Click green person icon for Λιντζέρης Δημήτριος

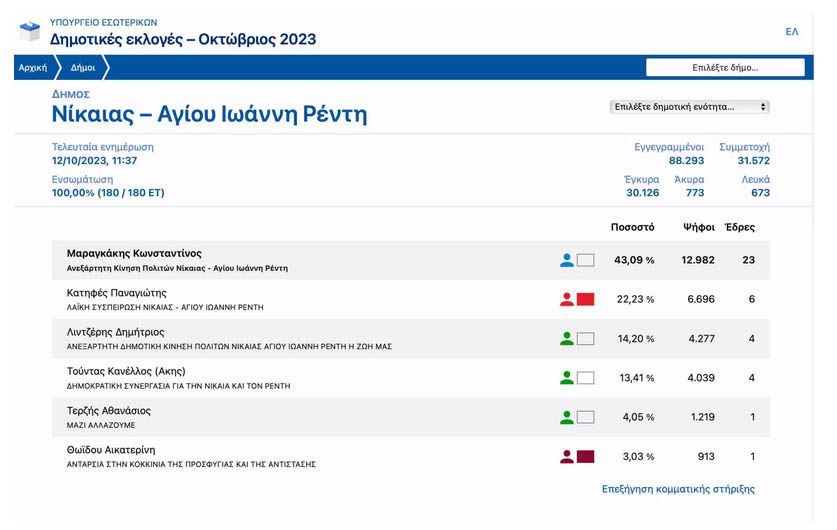click(567, 338)
